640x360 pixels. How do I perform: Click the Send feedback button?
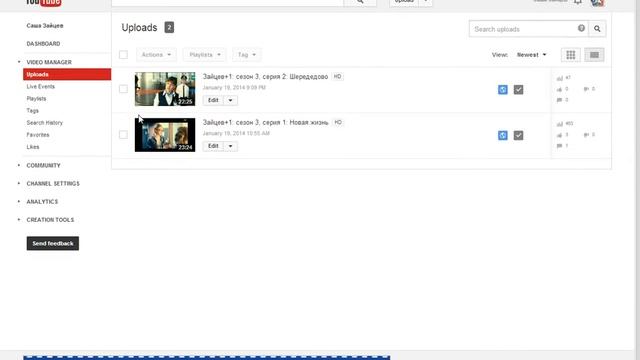click(x=53, y=243)
